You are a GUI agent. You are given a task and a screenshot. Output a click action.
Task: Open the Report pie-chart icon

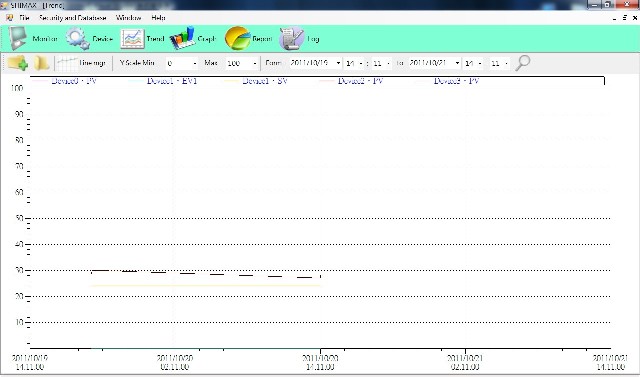pyautogui.click(x=237, y=38)
